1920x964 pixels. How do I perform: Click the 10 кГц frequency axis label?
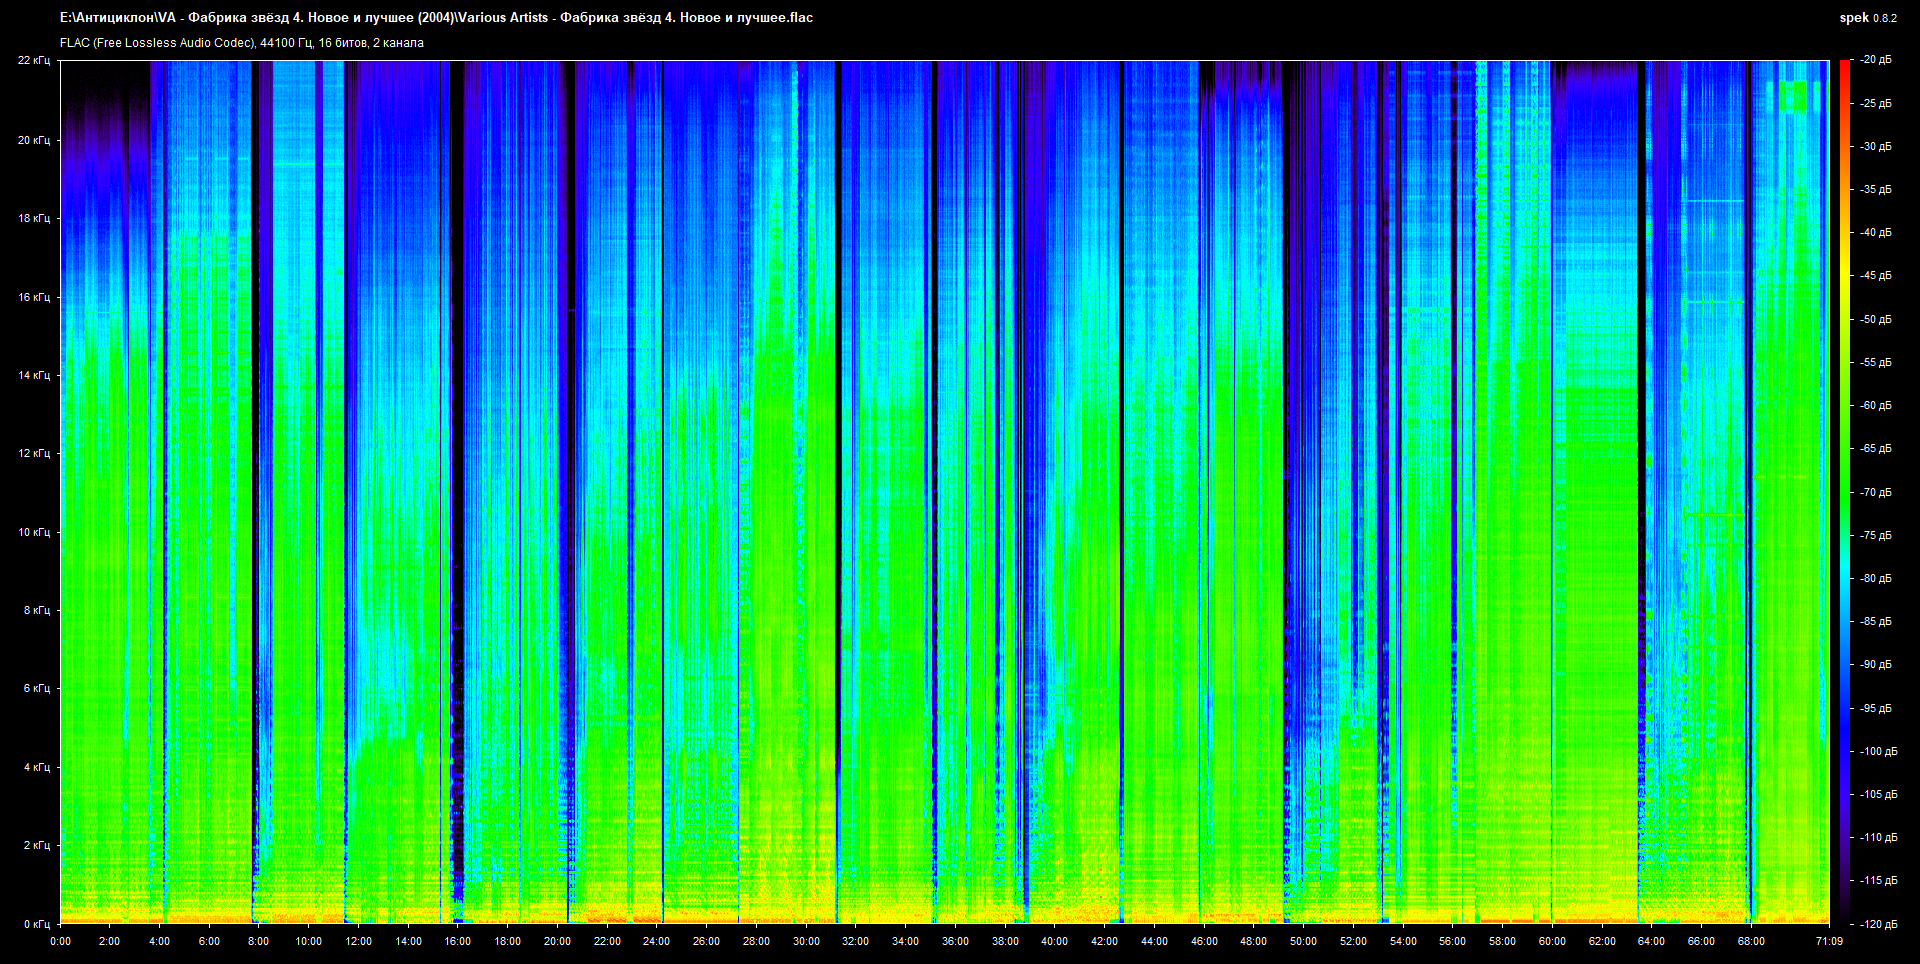pos(33,532)
